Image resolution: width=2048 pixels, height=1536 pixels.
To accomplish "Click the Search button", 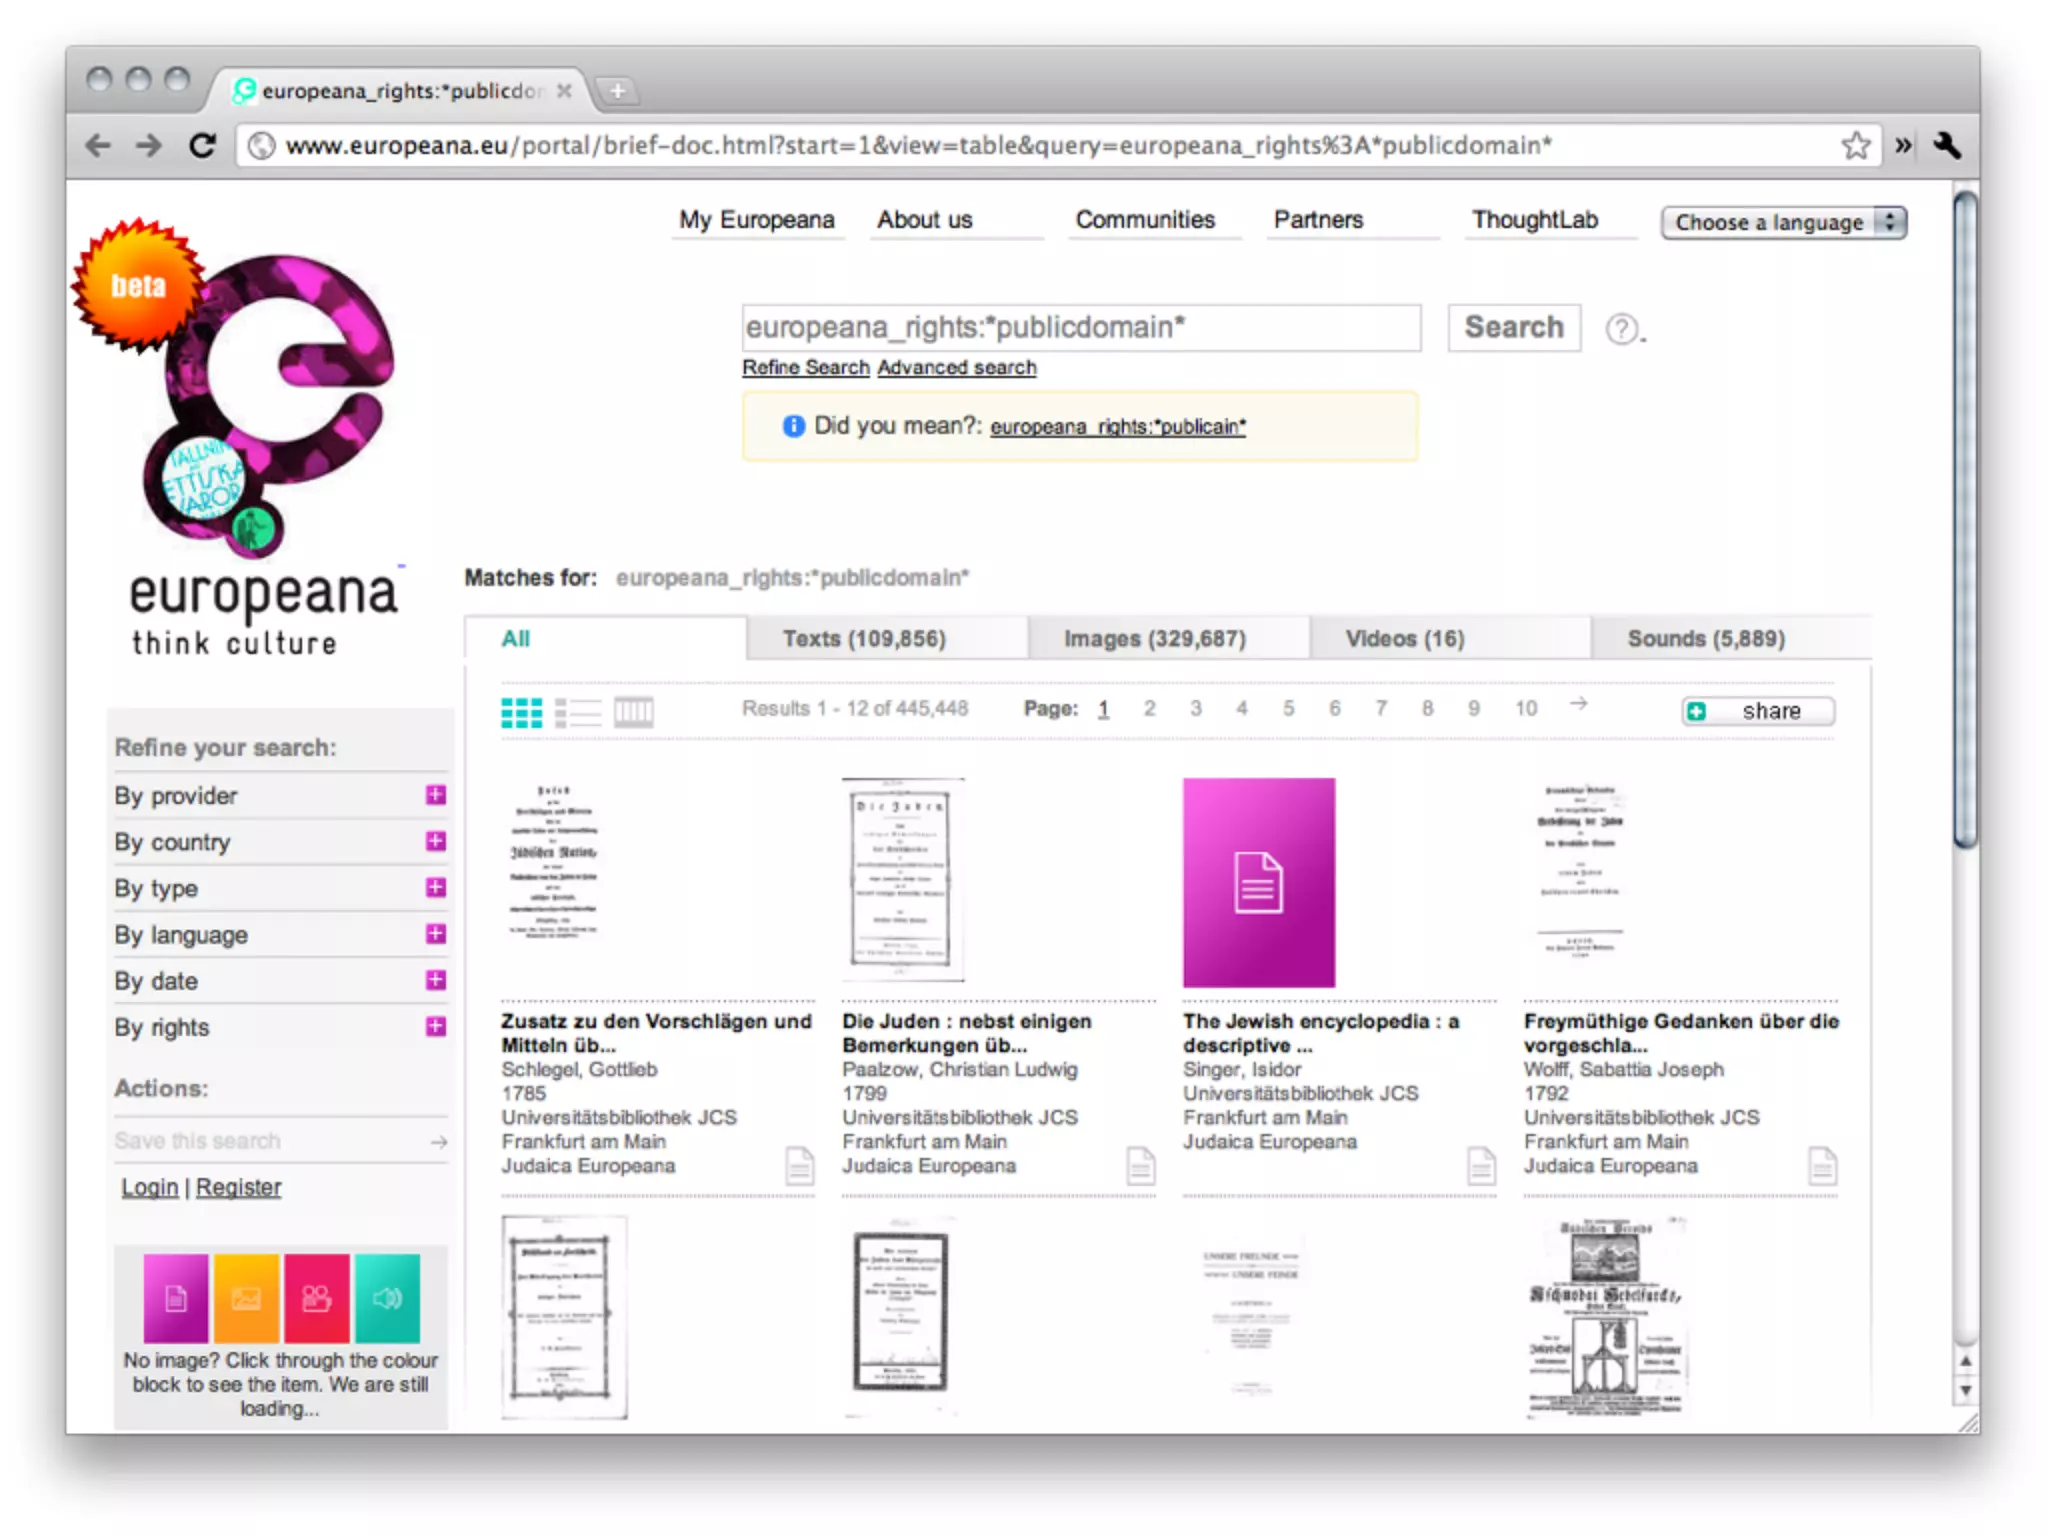I will (1513, 328).
